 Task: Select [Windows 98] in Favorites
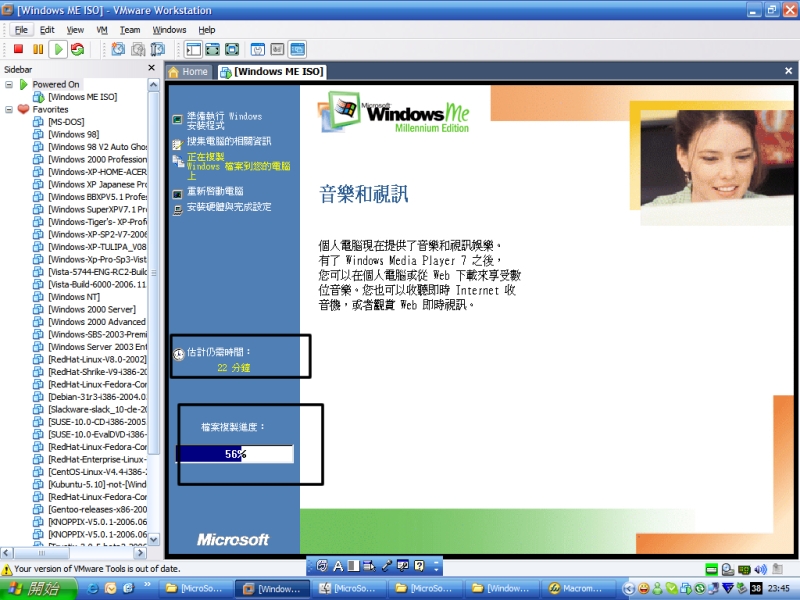coord(73,134)
